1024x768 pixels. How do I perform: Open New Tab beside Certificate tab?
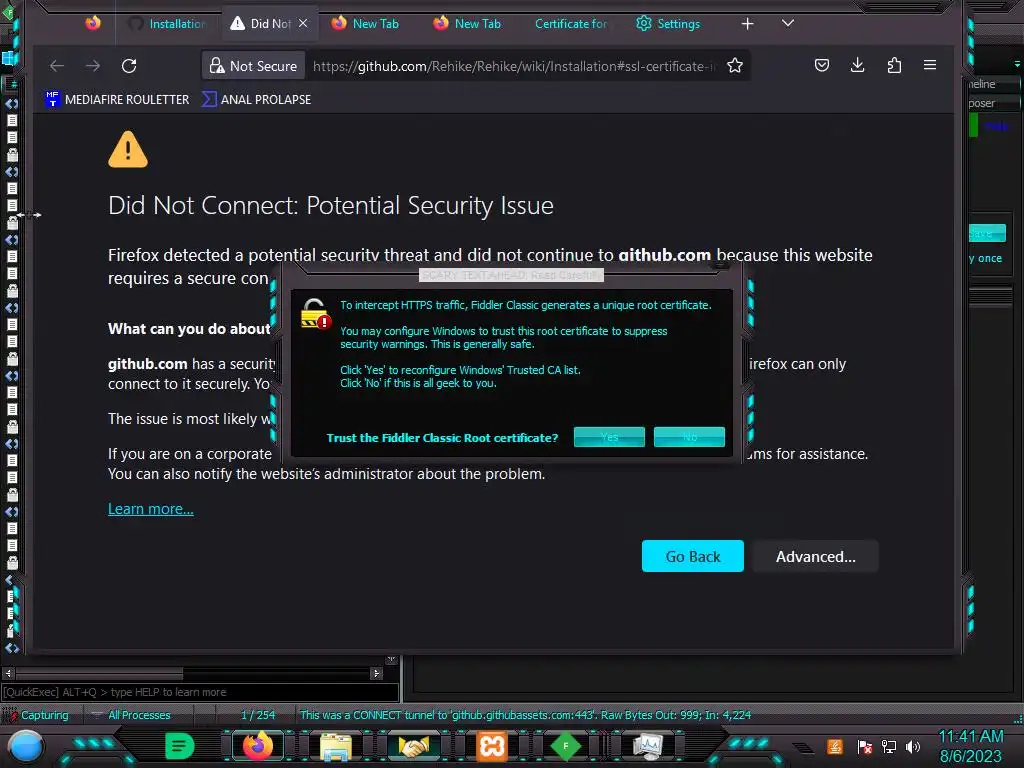(468, 24)
